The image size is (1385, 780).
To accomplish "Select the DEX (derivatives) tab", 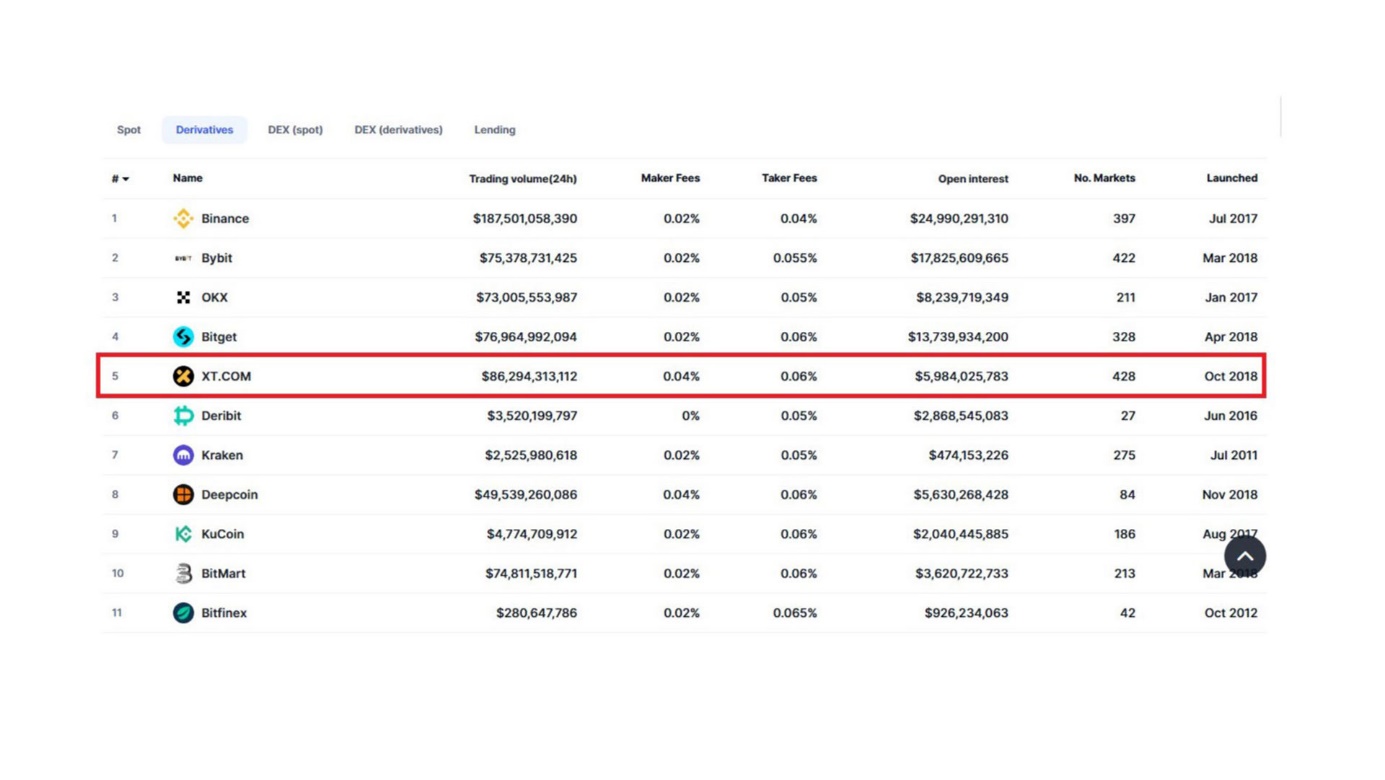I will pos(398,130).
